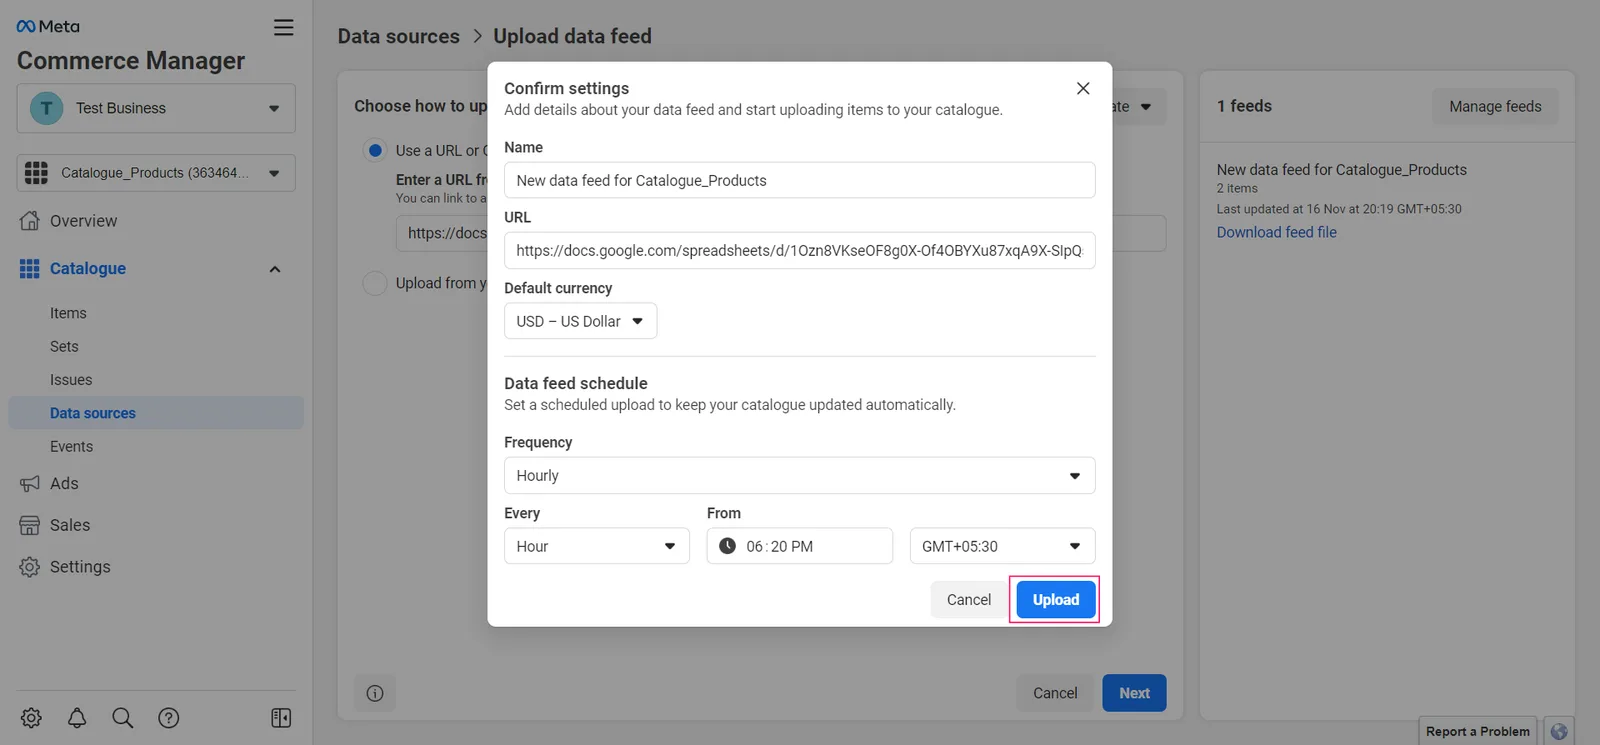The width and height of the screenshot is (1600, 745).
Task: Open Items under Catalogue
Action: point(68,313)
